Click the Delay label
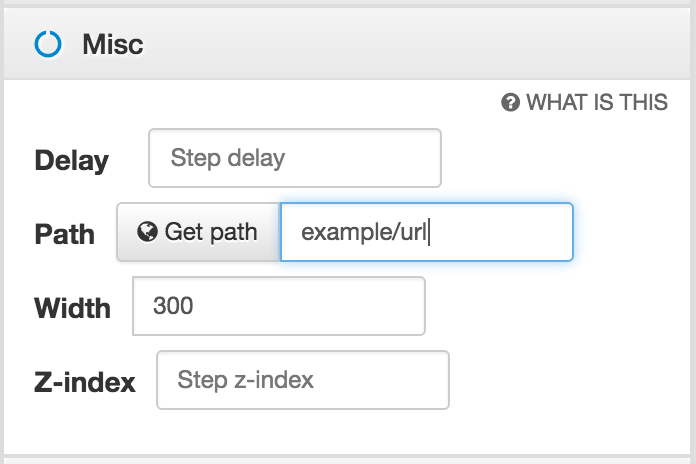This screenshot has height=464, width=696. (71, 160)
